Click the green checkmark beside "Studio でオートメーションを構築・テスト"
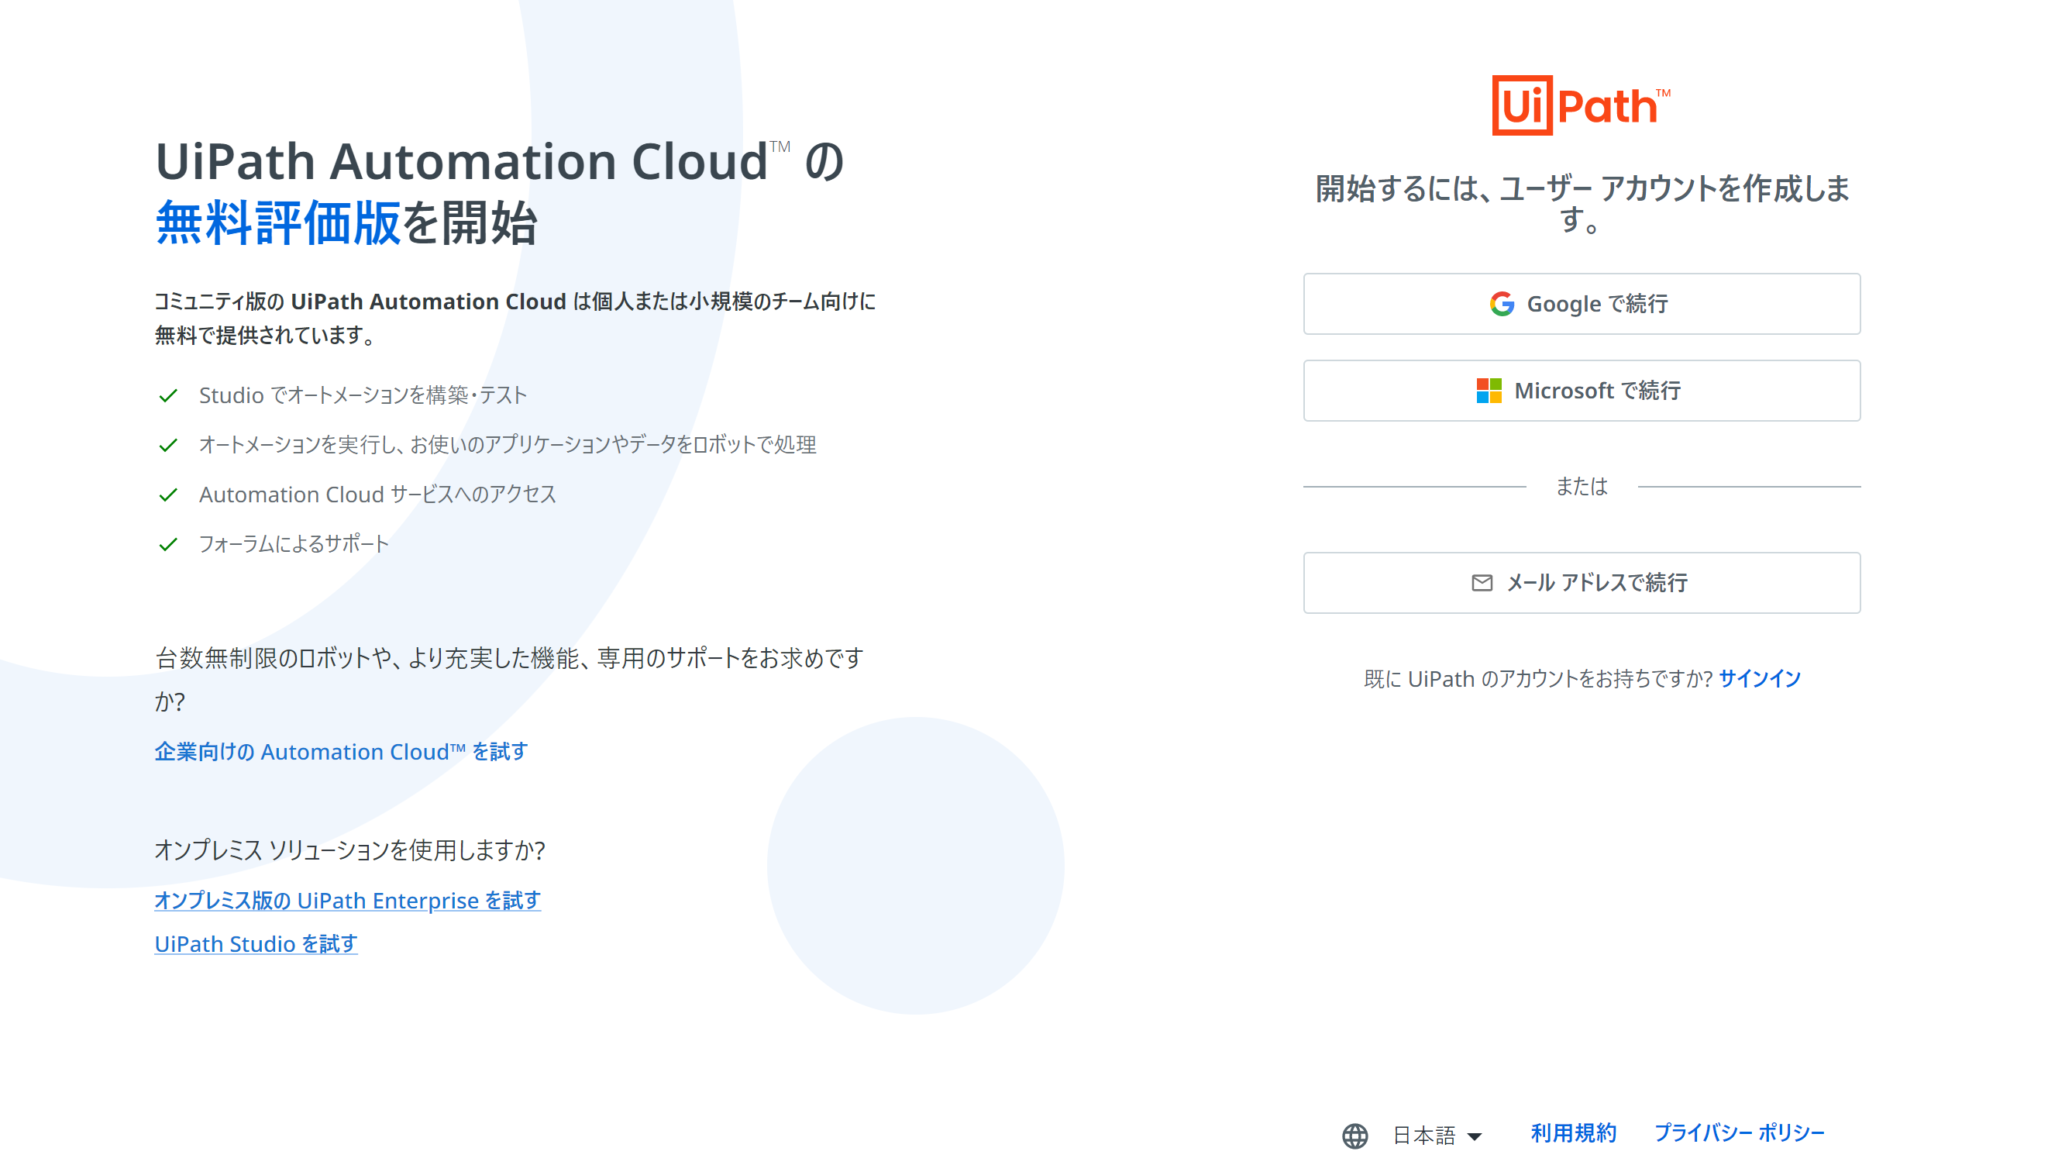The image size is (2048, 1165). [167, 395]
